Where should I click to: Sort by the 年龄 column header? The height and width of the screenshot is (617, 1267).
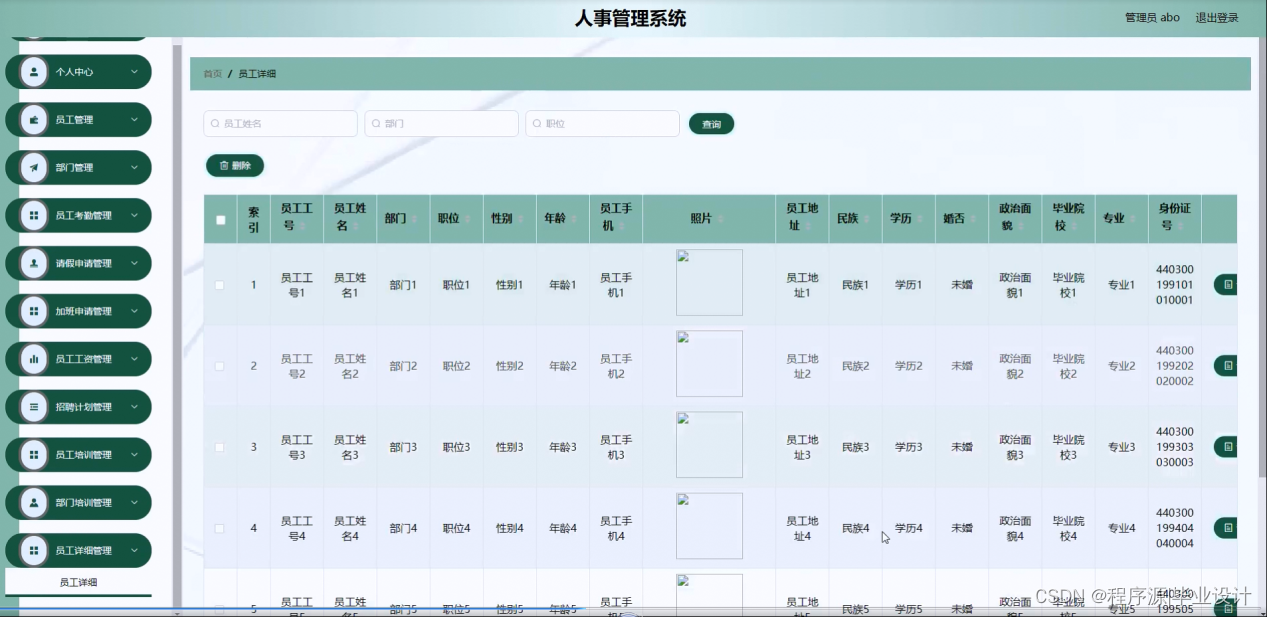coord(563,218)
